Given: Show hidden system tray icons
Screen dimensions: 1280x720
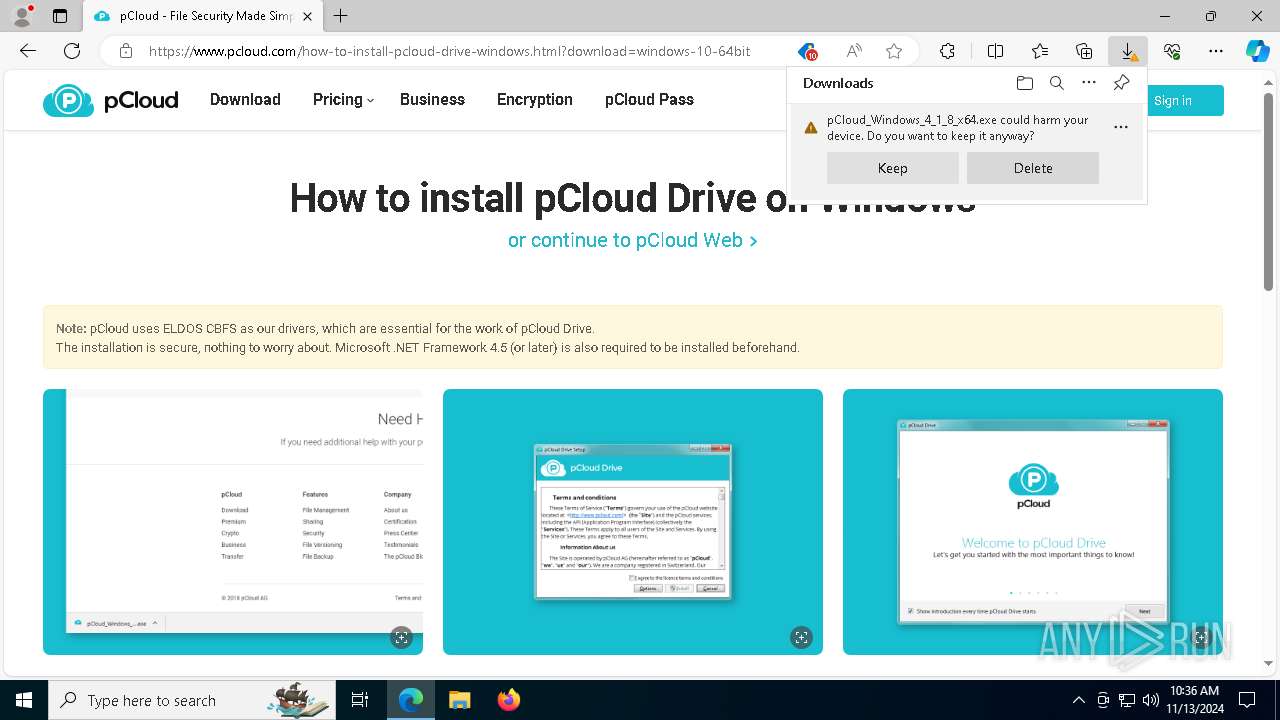Looking at the screenshot, I should coord(1078,700).
